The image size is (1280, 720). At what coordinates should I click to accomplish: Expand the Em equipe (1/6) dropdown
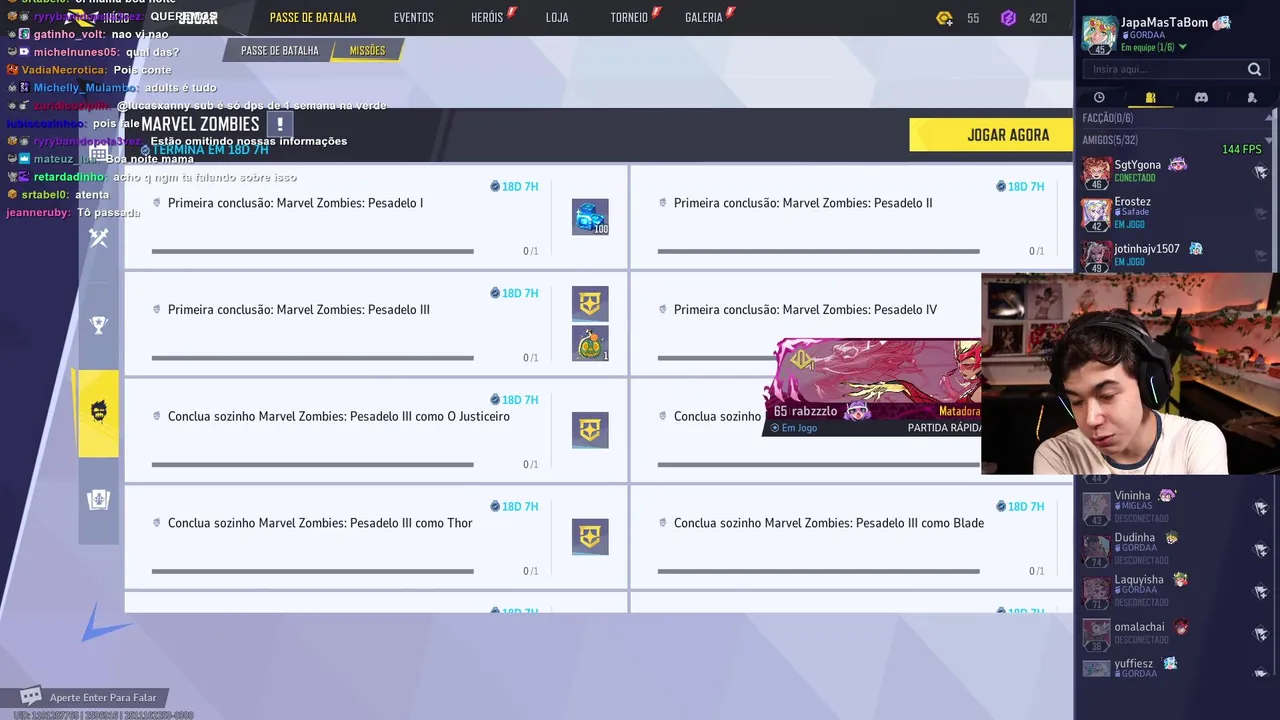click(x=1183, y=47)
